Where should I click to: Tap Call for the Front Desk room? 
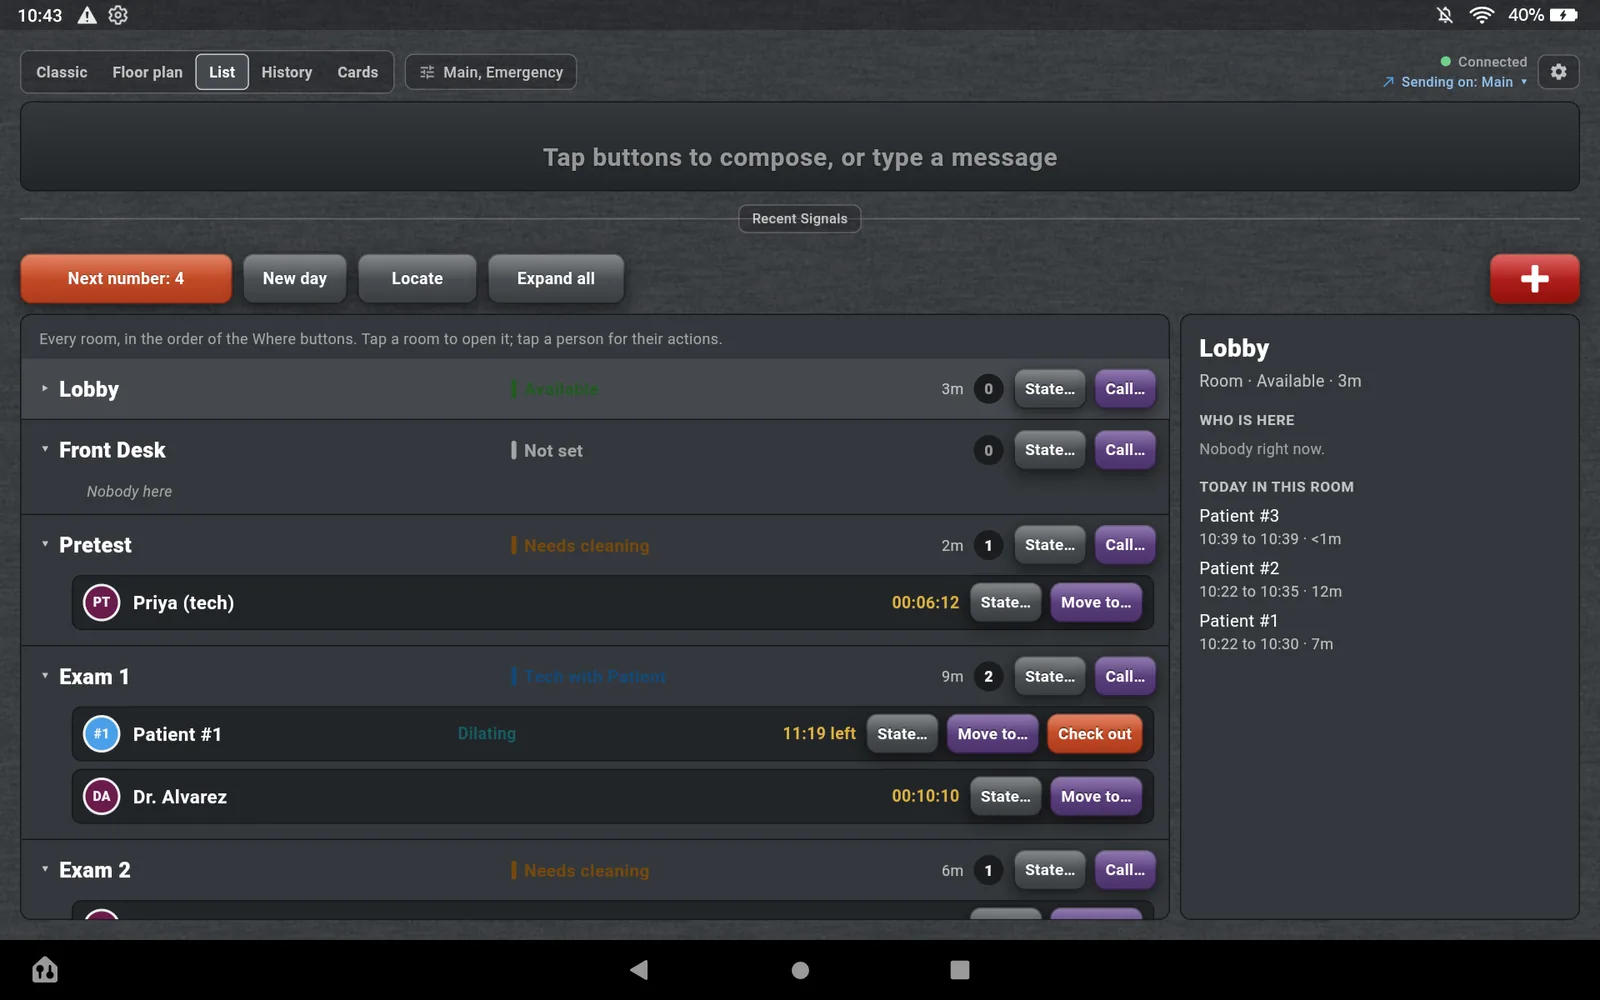[1125, 450]
